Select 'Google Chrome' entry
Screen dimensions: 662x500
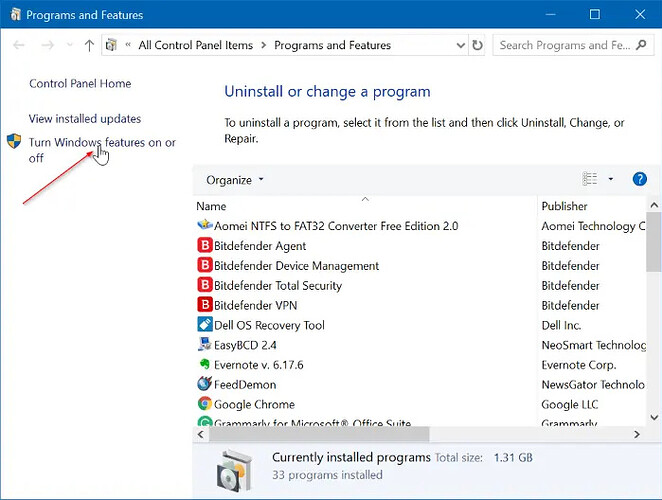[254, 405]
